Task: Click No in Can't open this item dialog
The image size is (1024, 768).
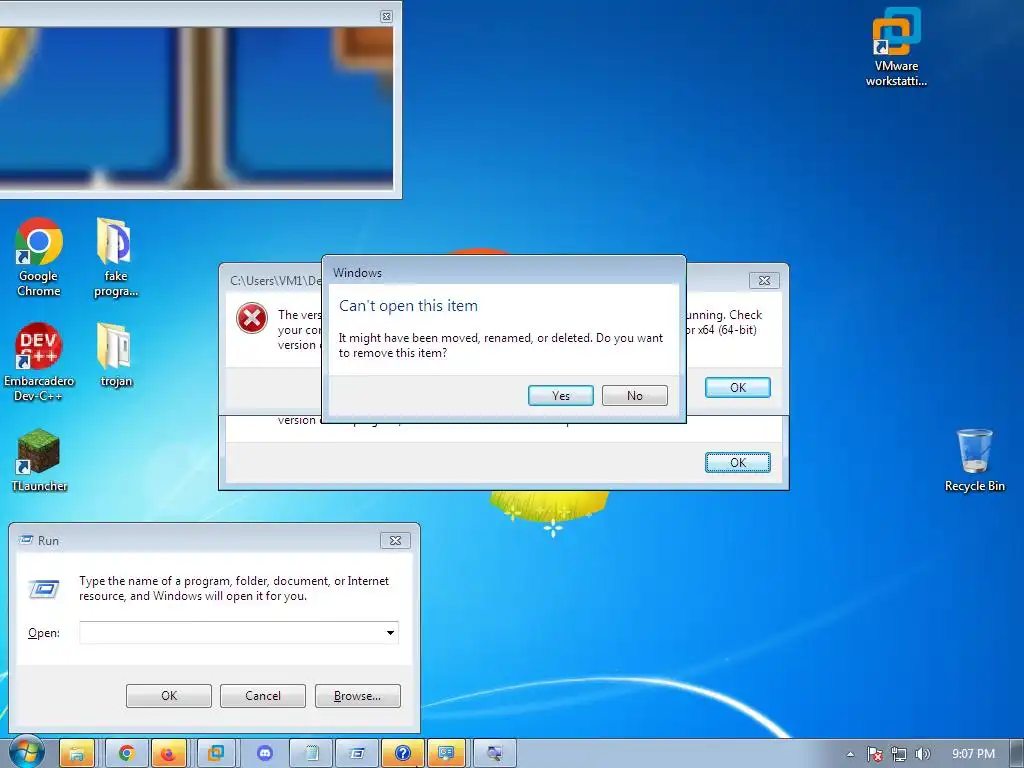Action: [x=634, y=395]
